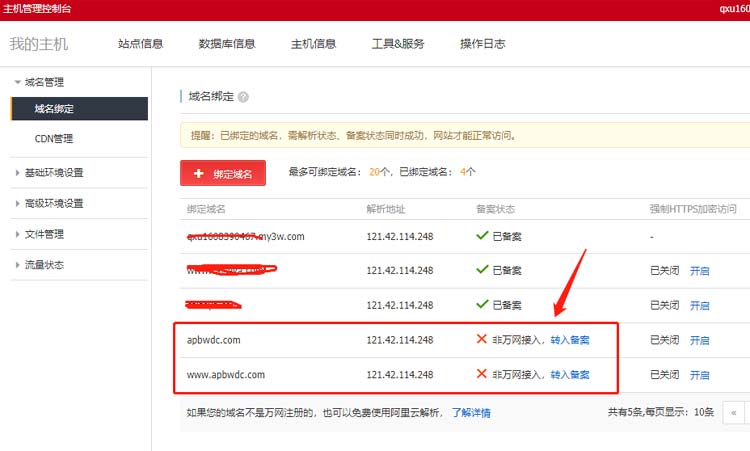Image resolution: width=750 pixels, height=451 pixels.
Task: Click 转入备案 link for apbwdc.com
Action: pyautogui.click(x=570, y=340)
